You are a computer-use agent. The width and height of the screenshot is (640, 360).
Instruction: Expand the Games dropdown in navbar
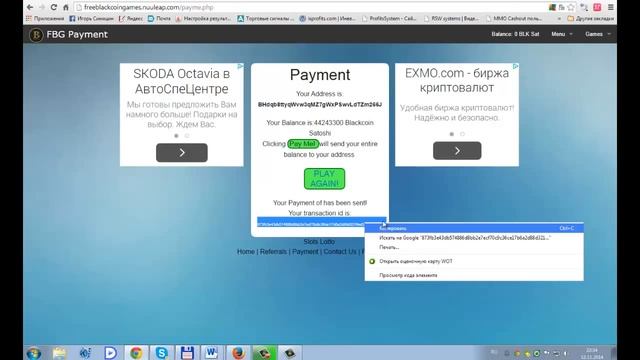tap(598, 34)
